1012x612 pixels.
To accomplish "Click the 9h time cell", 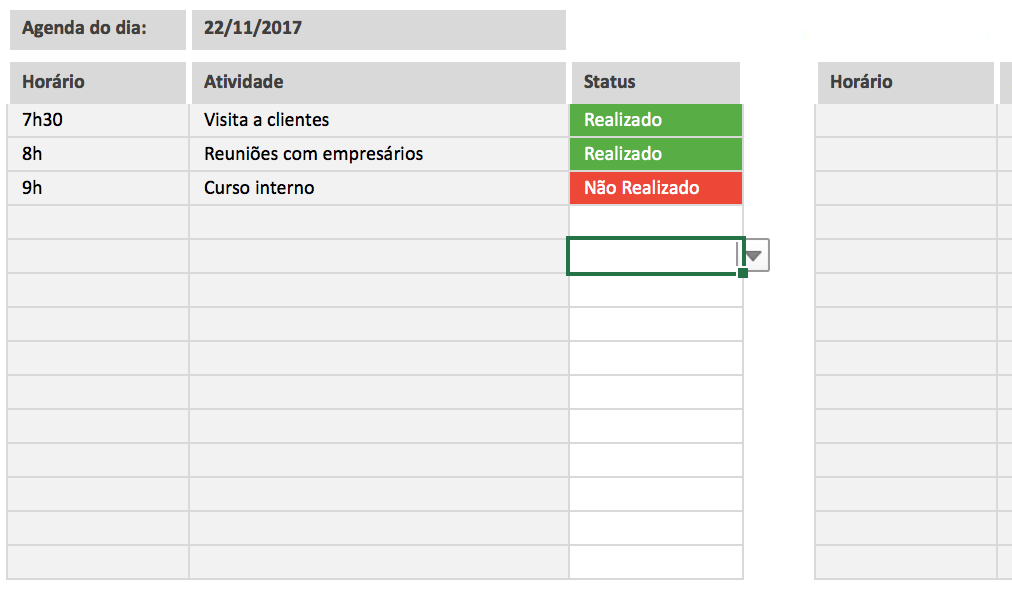I will click(x=97, y=188).
